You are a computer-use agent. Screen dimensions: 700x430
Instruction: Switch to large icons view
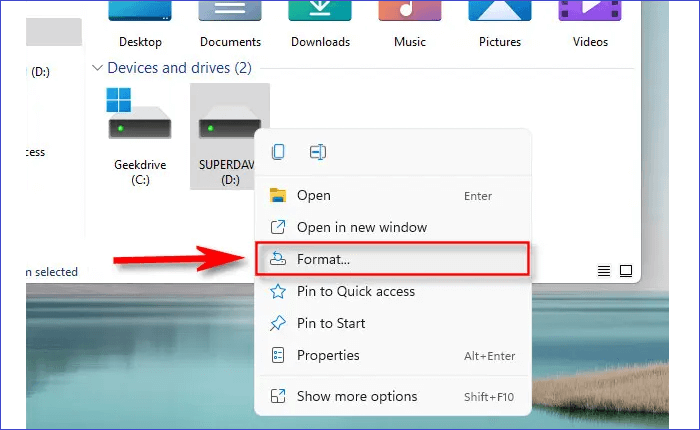click(x=626, y=271)
